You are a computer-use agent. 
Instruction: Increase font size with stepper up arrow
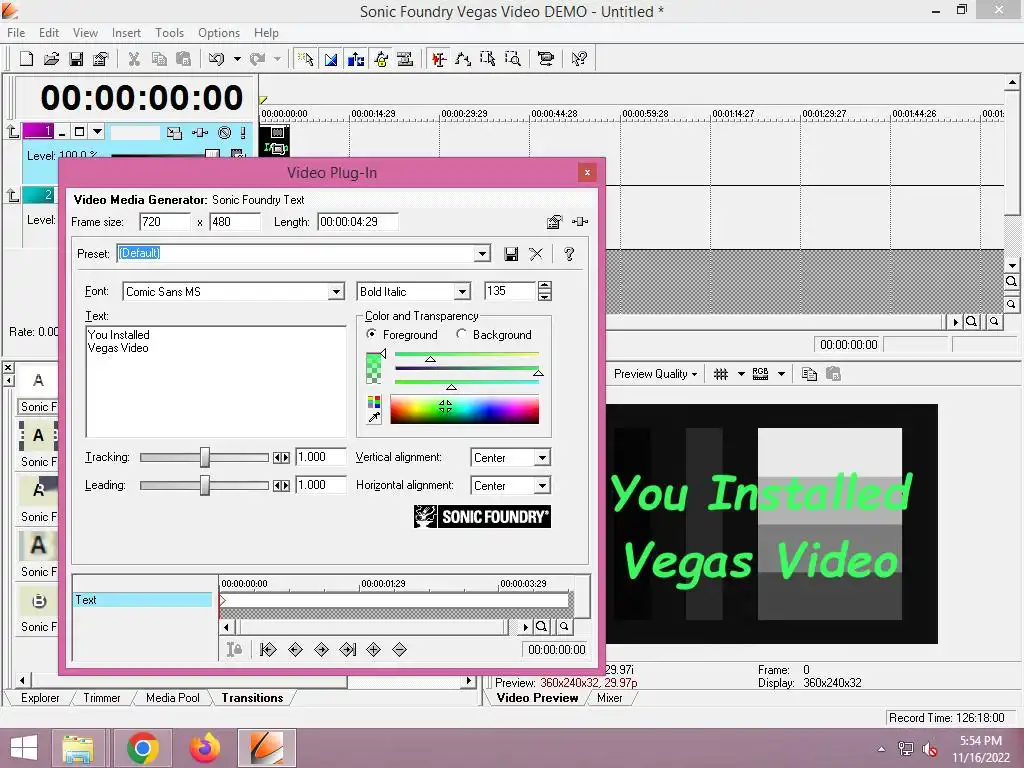[x=545, y=286]
